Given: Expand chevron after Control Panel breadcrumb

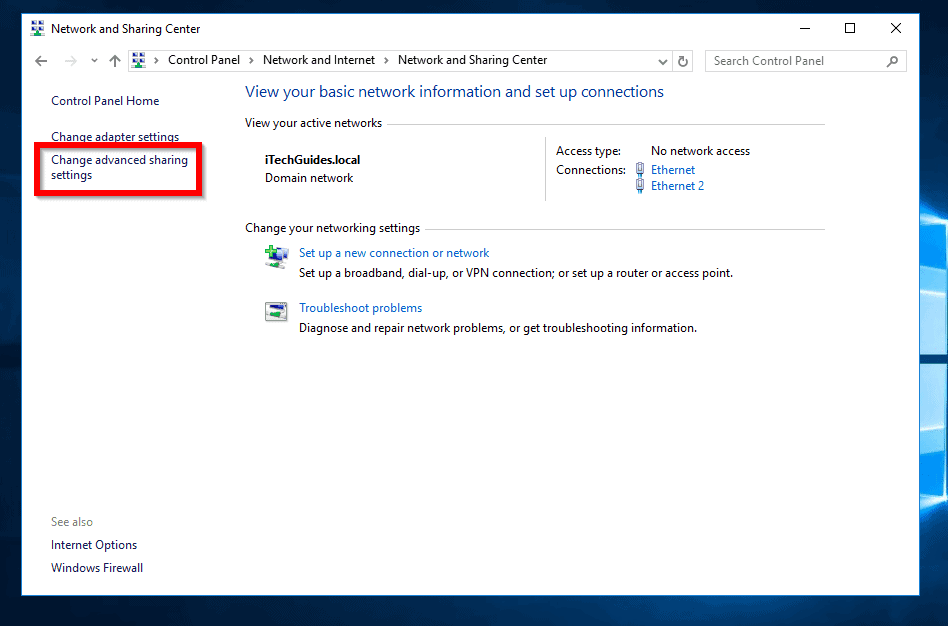Looking at the screenshot, I should [x=252, y=60].
